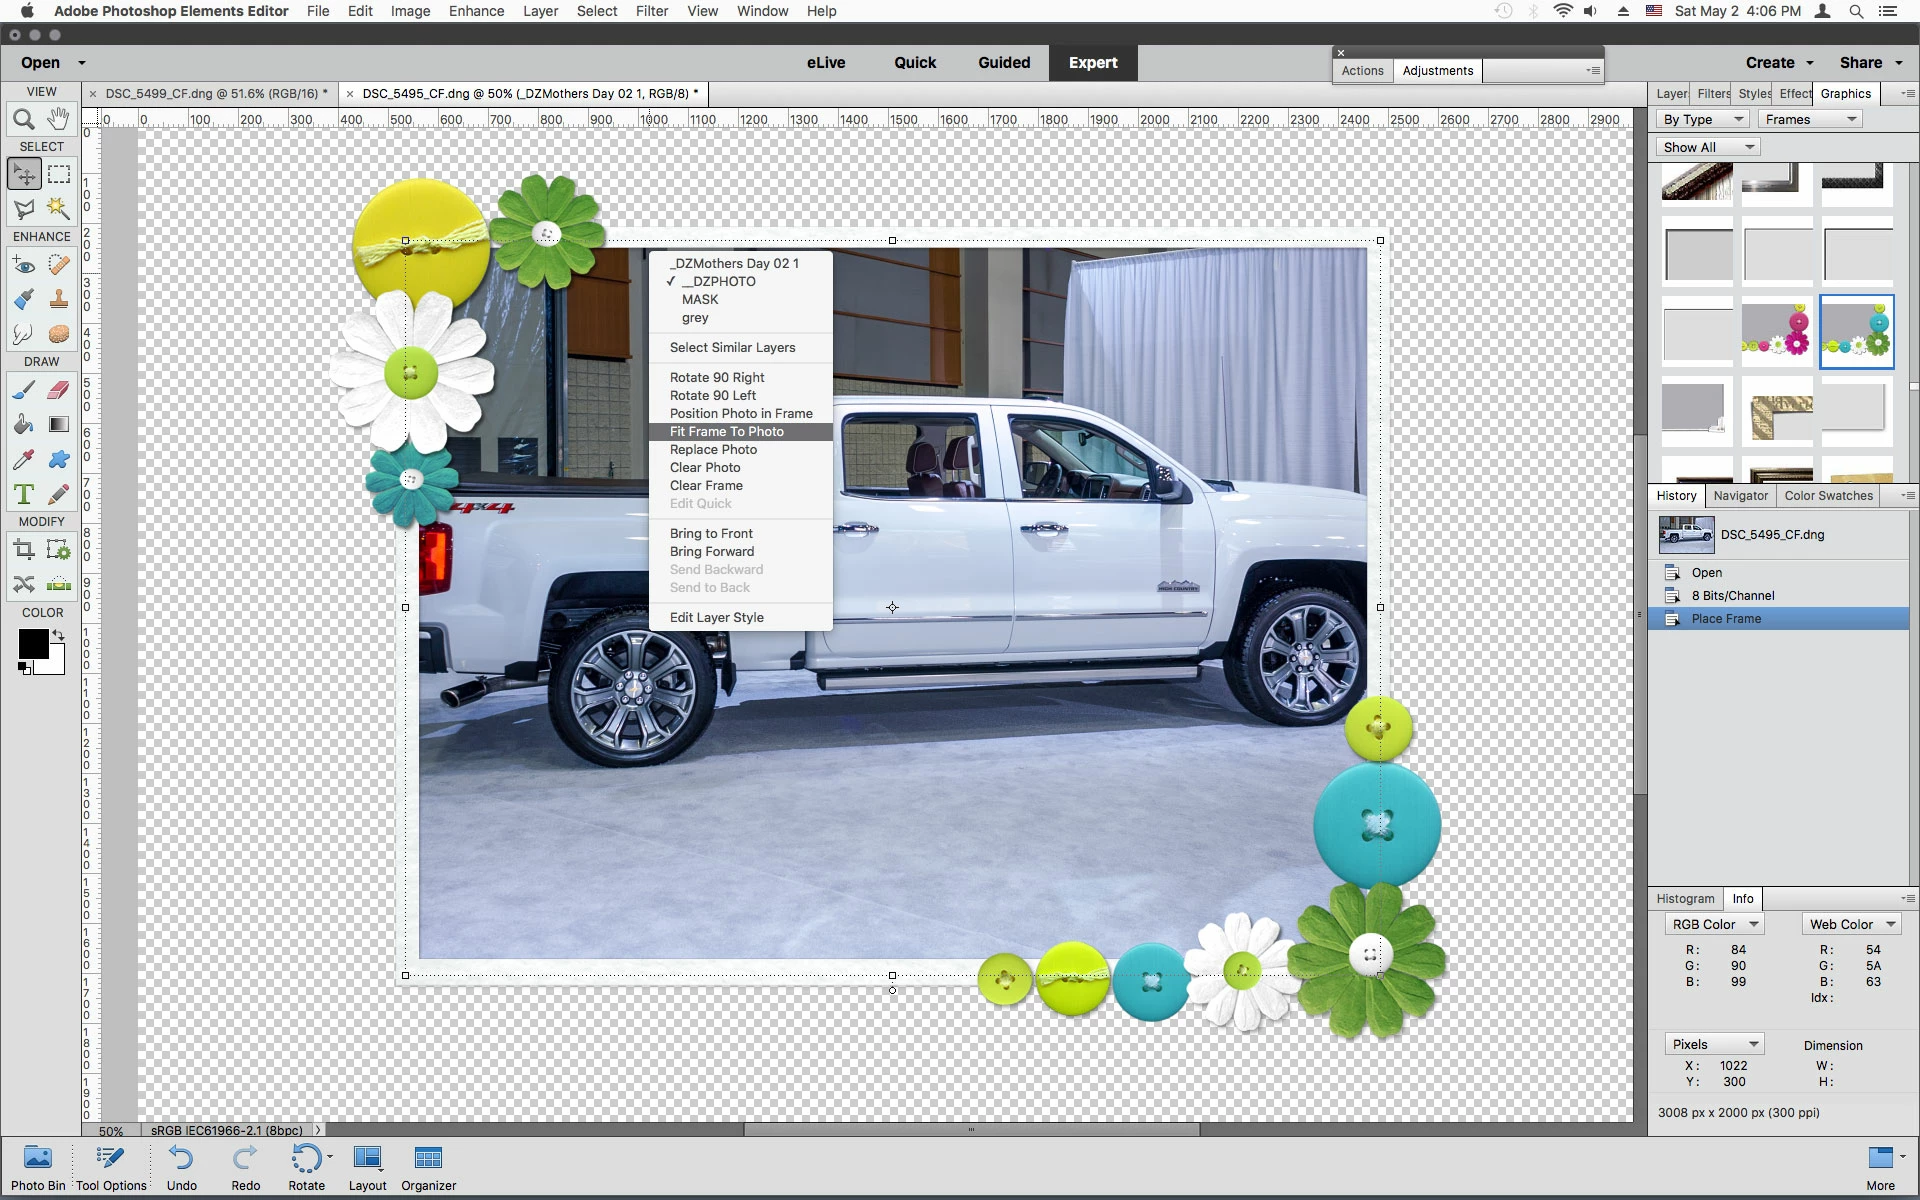Activate the Horizontal Type tool

24,493
